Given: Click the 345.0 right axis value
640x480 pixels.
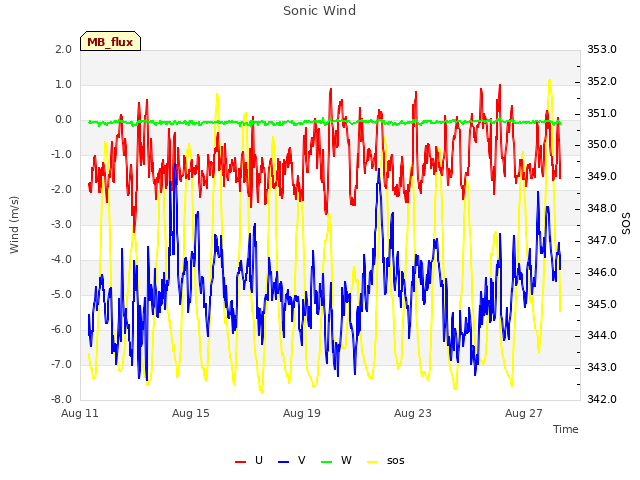Looking at the screenshot, I should click(602, 304).
